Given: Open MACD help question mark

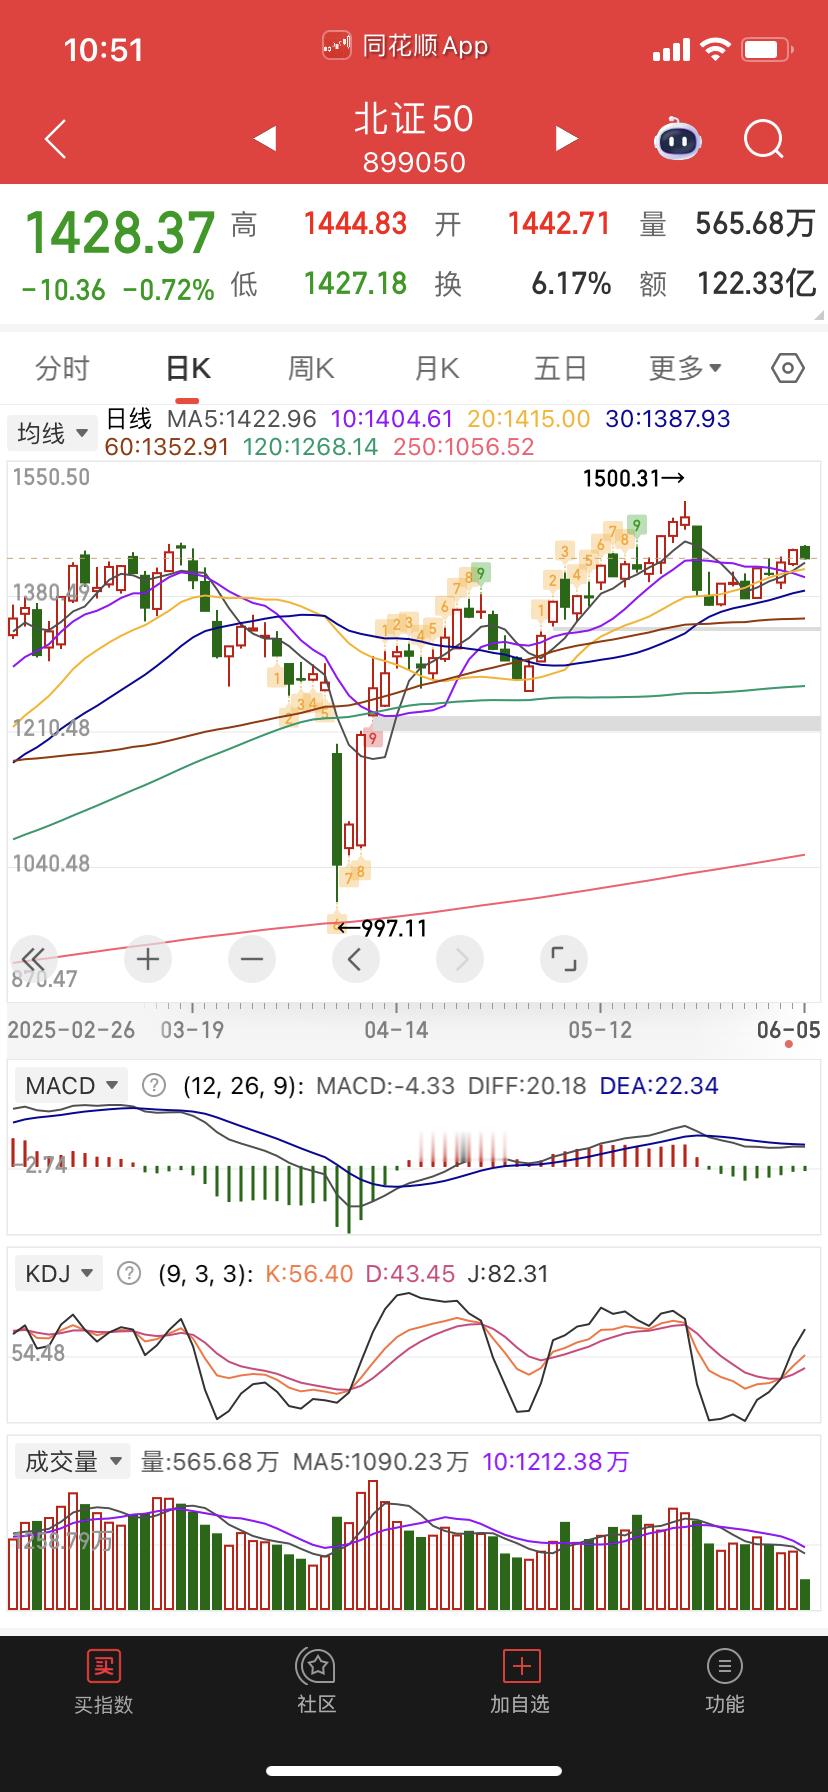Looking at the screenshot, I should (x=153, y=1085).
